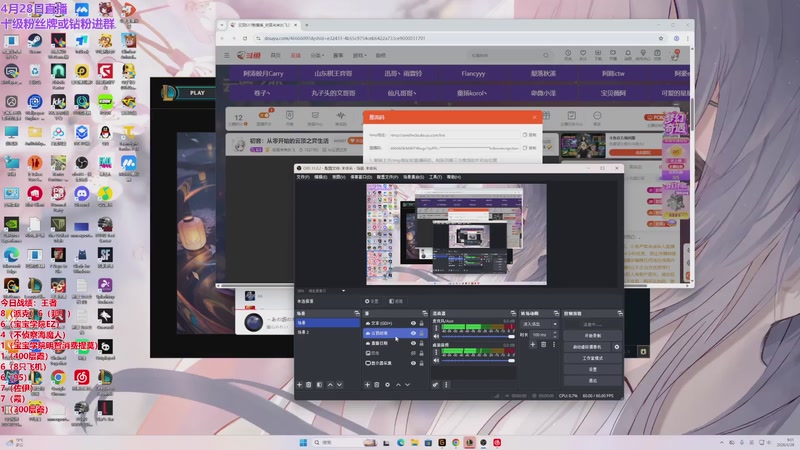Add a scene transition with plus
Screen dimensions: 800x450
point(532,345)
